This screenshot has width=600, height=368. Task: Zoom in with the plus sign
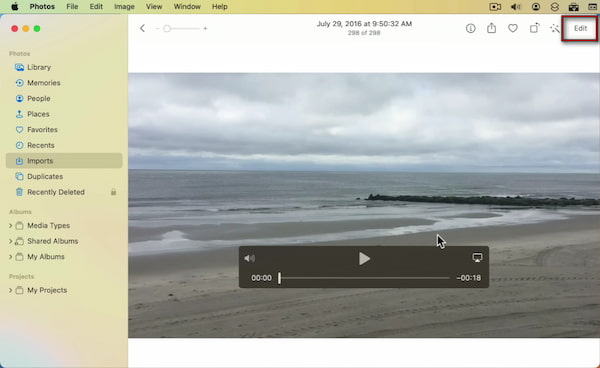[205, 29]
